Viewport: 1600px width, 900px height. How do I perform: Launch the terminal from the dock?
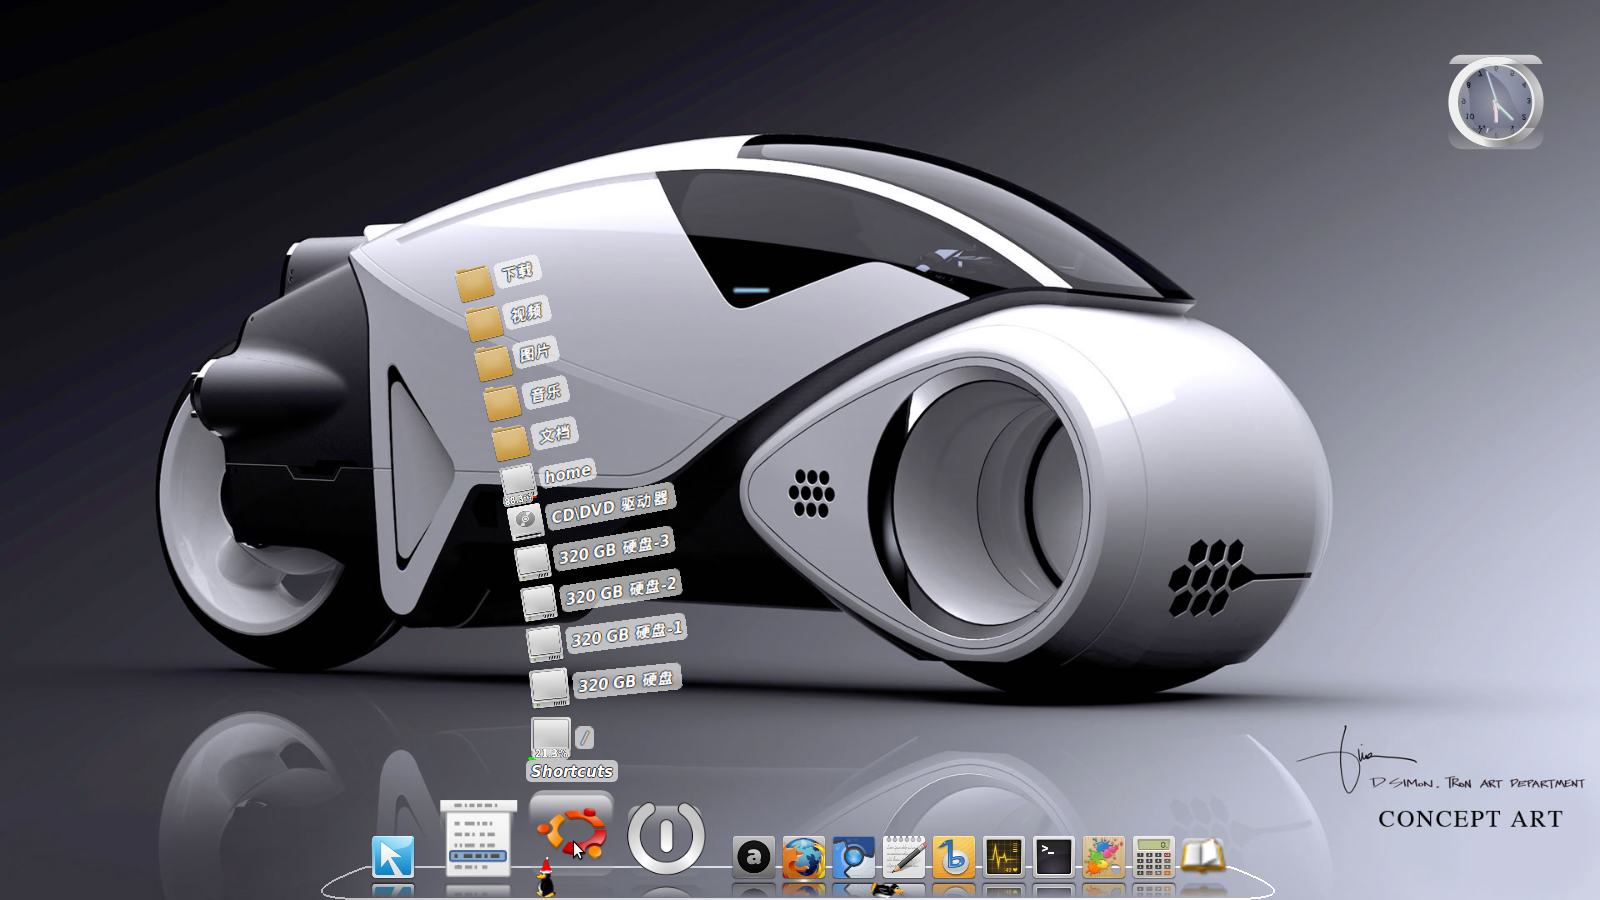pos(1054,857)
